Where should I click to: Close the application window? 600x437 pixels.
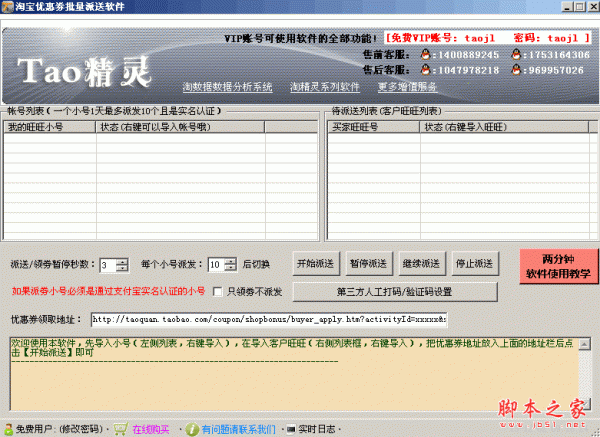click(x=593, y=7)
